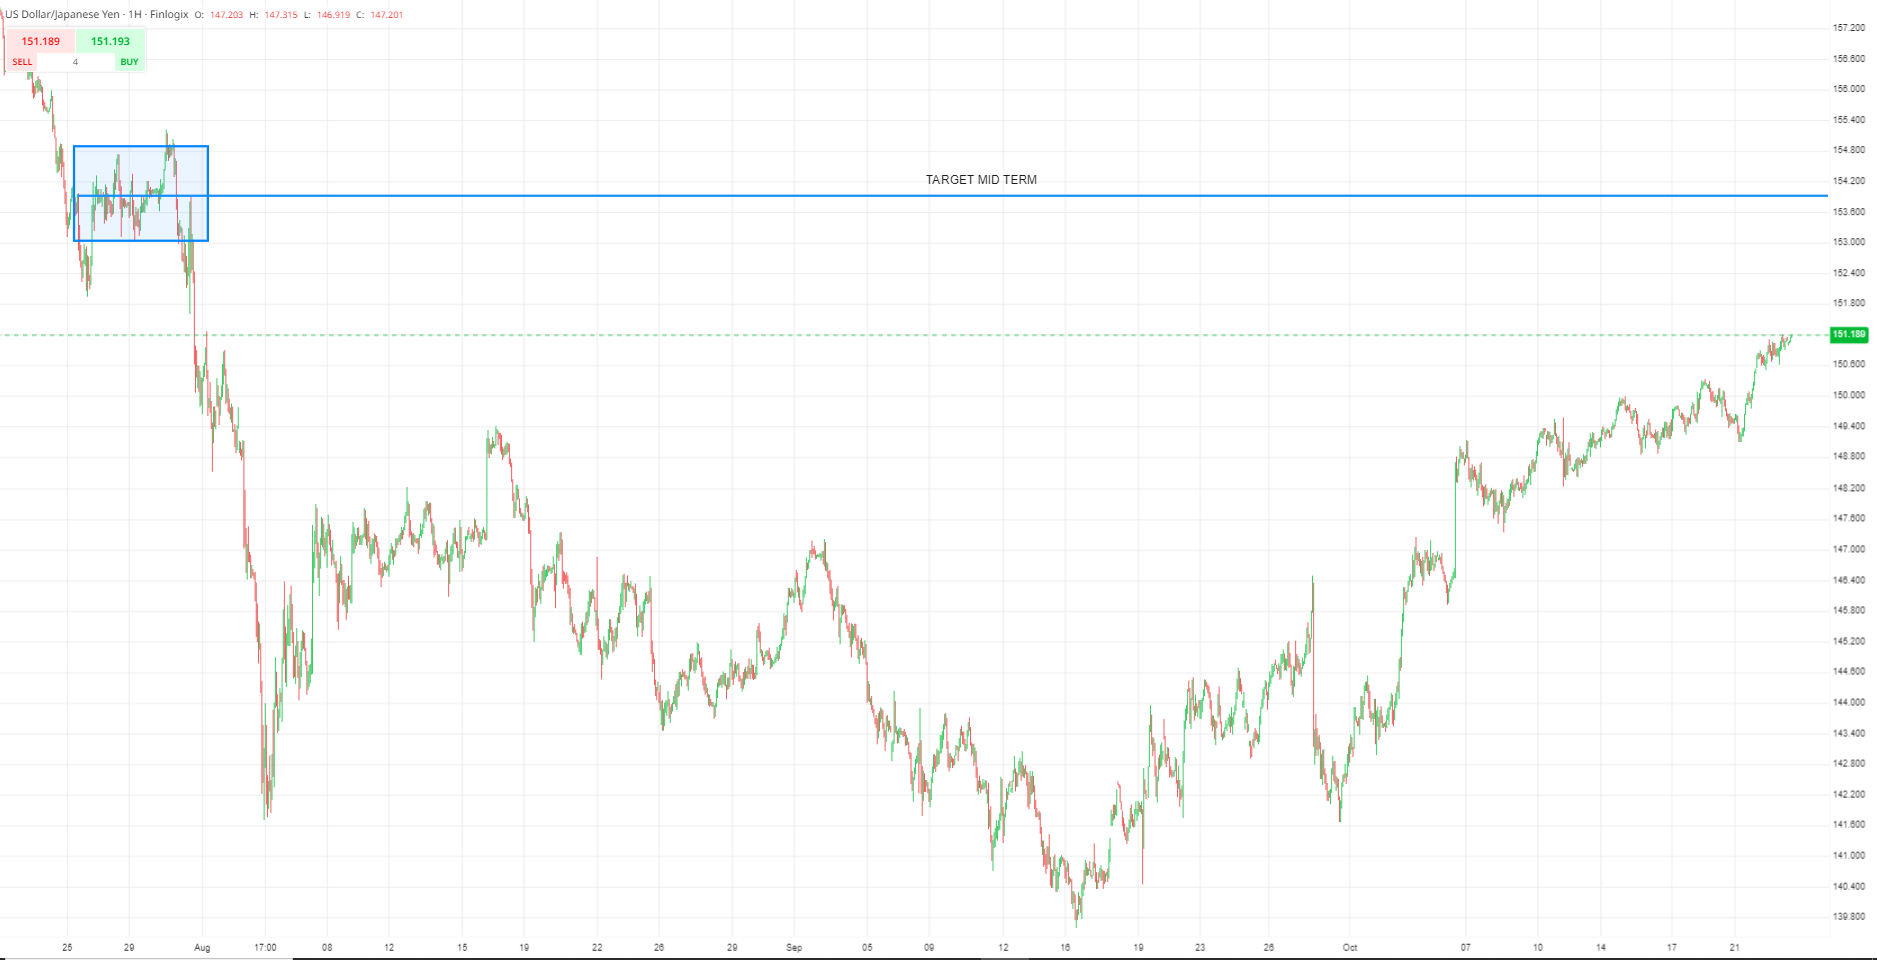Click the 154.200 price axis label
Screen dimensions: 1877x960
coord(1848,181)
